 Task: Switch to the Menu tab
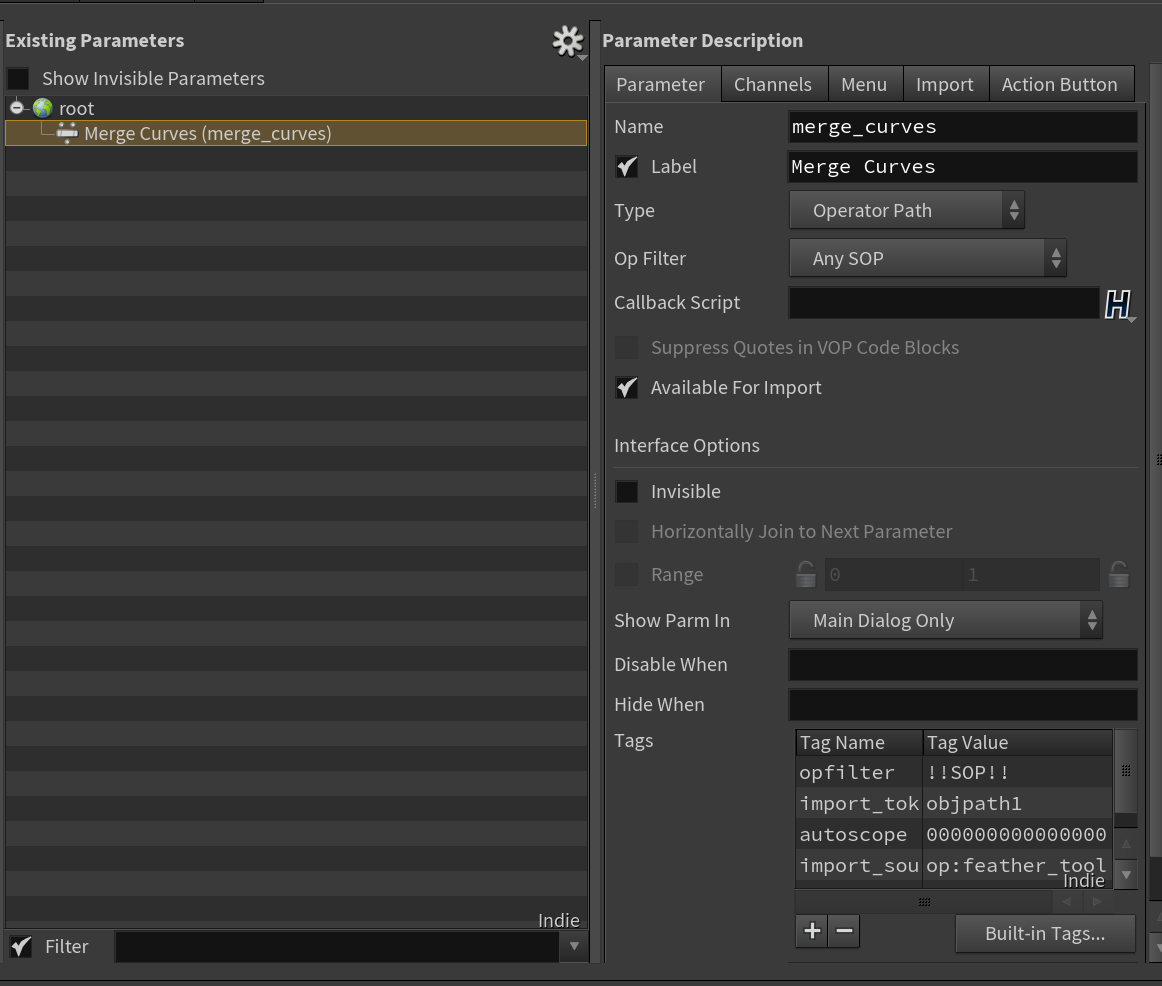tap(864, 84)
